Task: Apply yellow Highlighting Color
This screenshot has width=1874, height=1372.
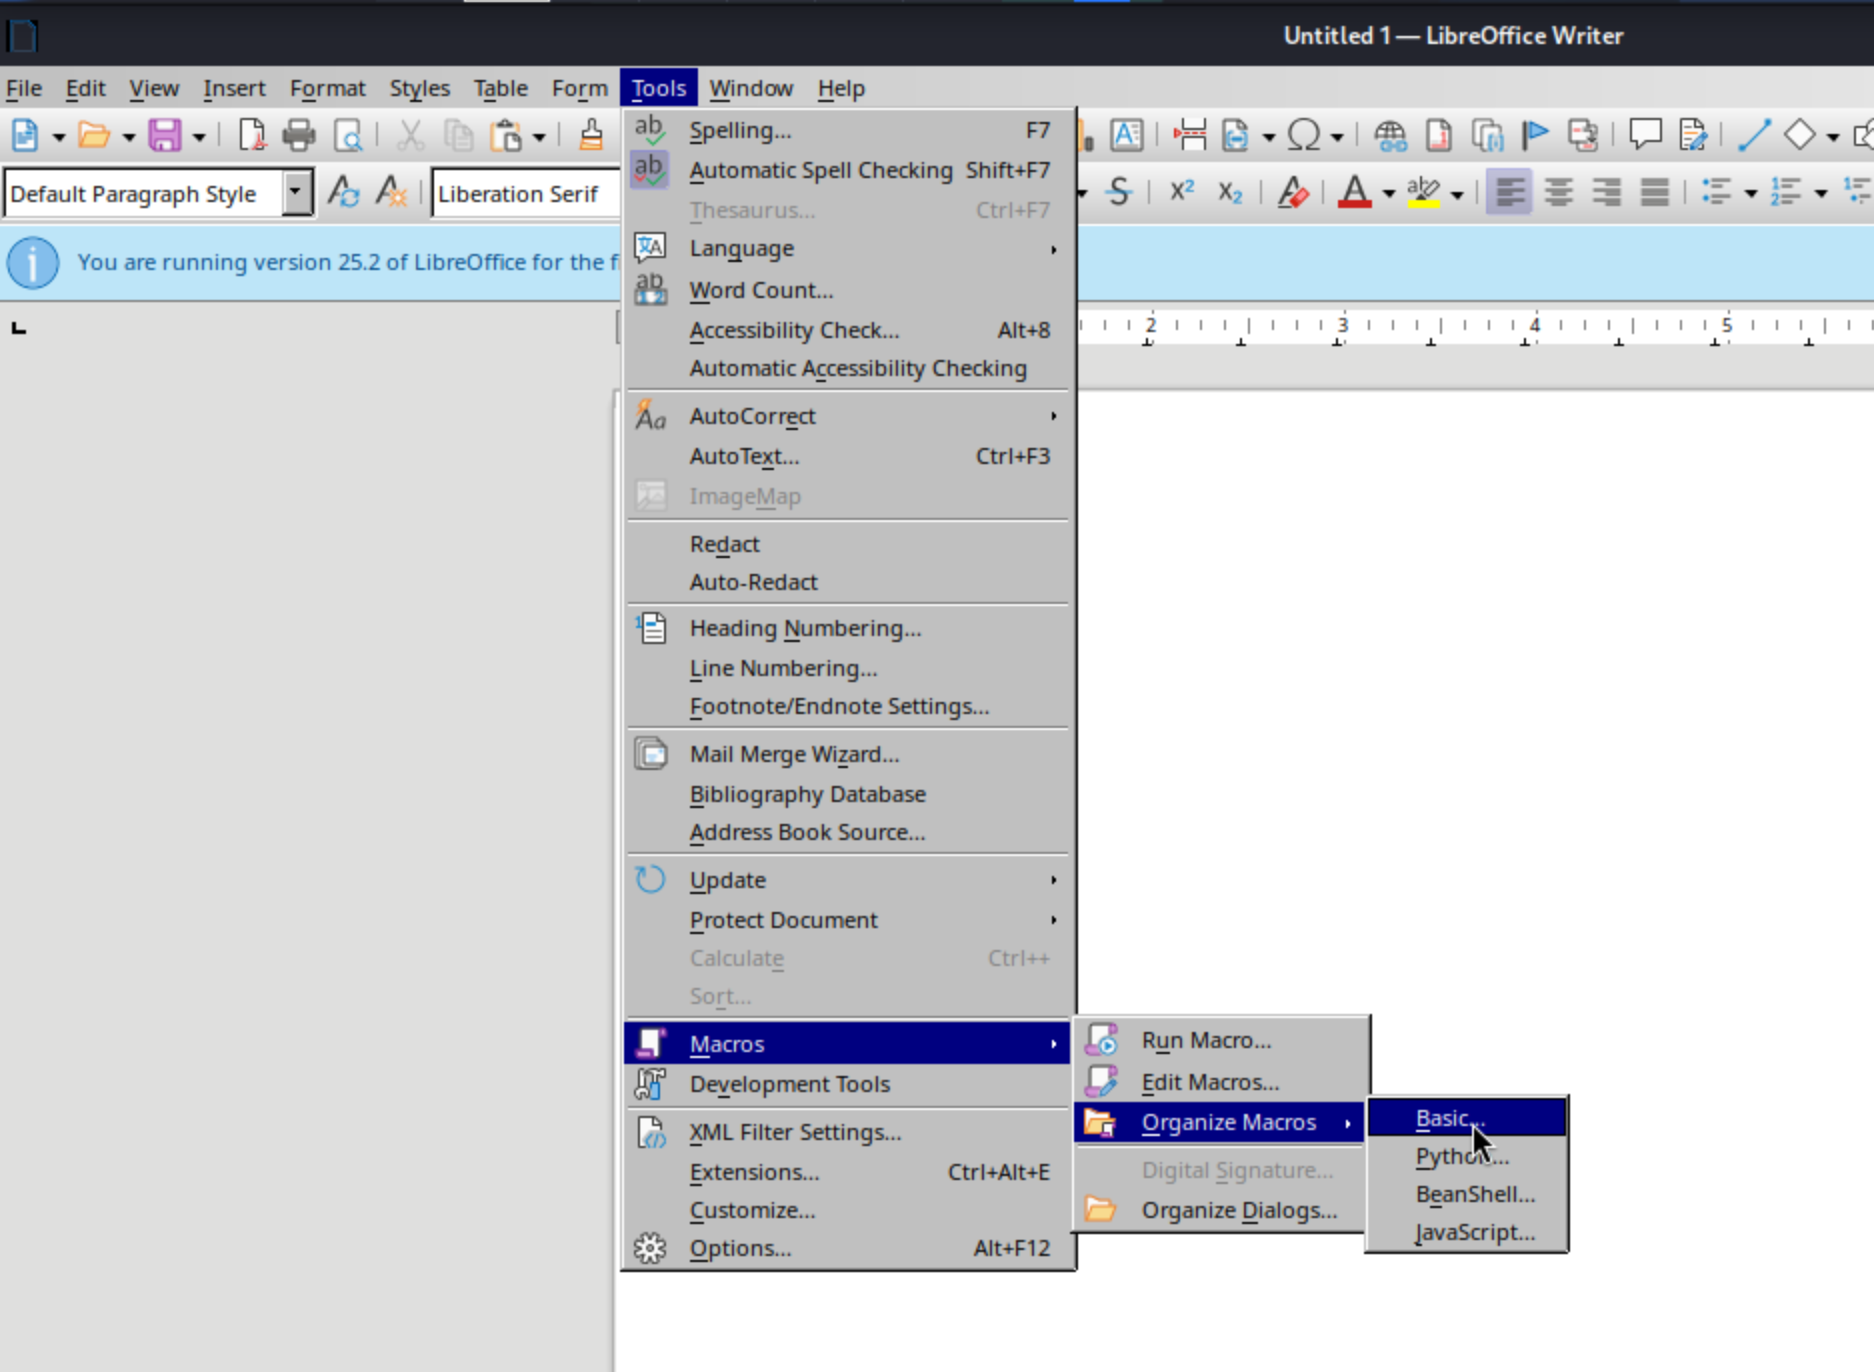Action: point(1423,192)
